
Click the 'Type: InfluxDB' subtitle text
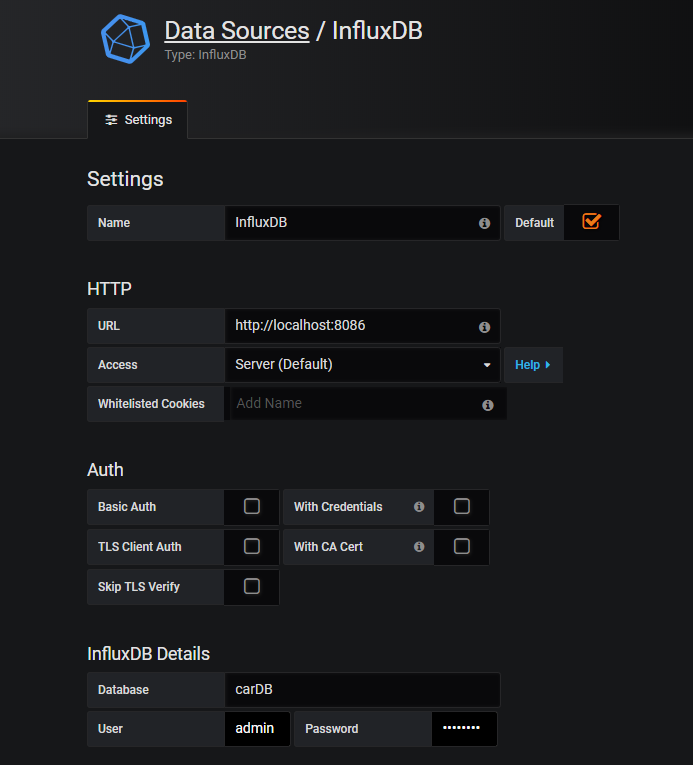(x=205, y=55)
